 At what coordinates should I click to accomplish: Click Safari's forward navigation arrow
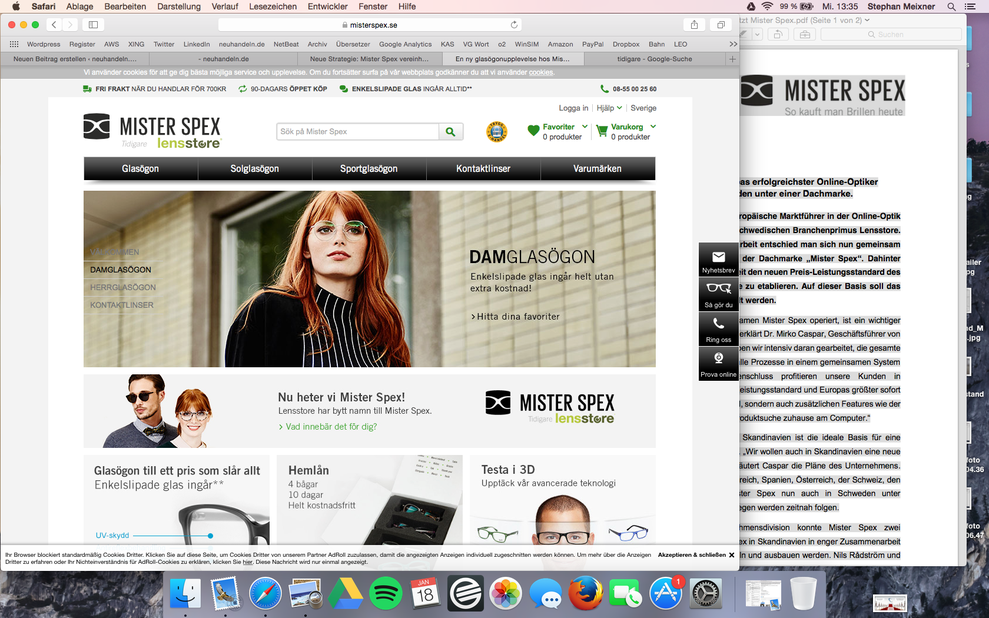coord(70,25)
